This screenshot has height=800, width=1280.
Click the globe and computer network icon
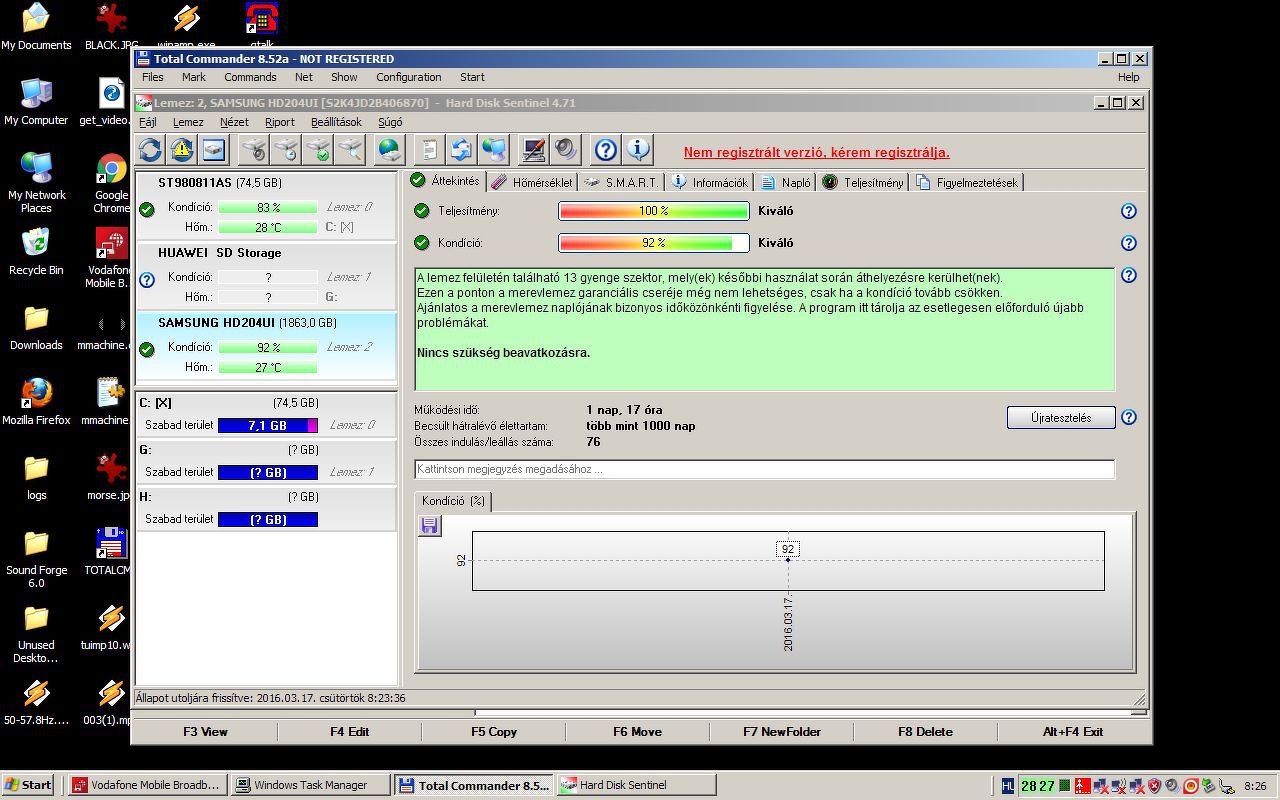(x=494, y=150)
